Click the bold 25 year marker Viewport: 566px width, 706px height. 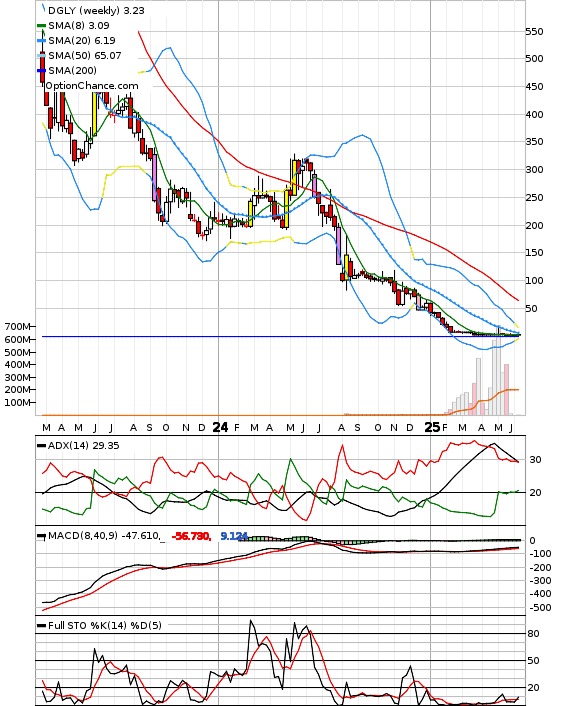[433, 427]
